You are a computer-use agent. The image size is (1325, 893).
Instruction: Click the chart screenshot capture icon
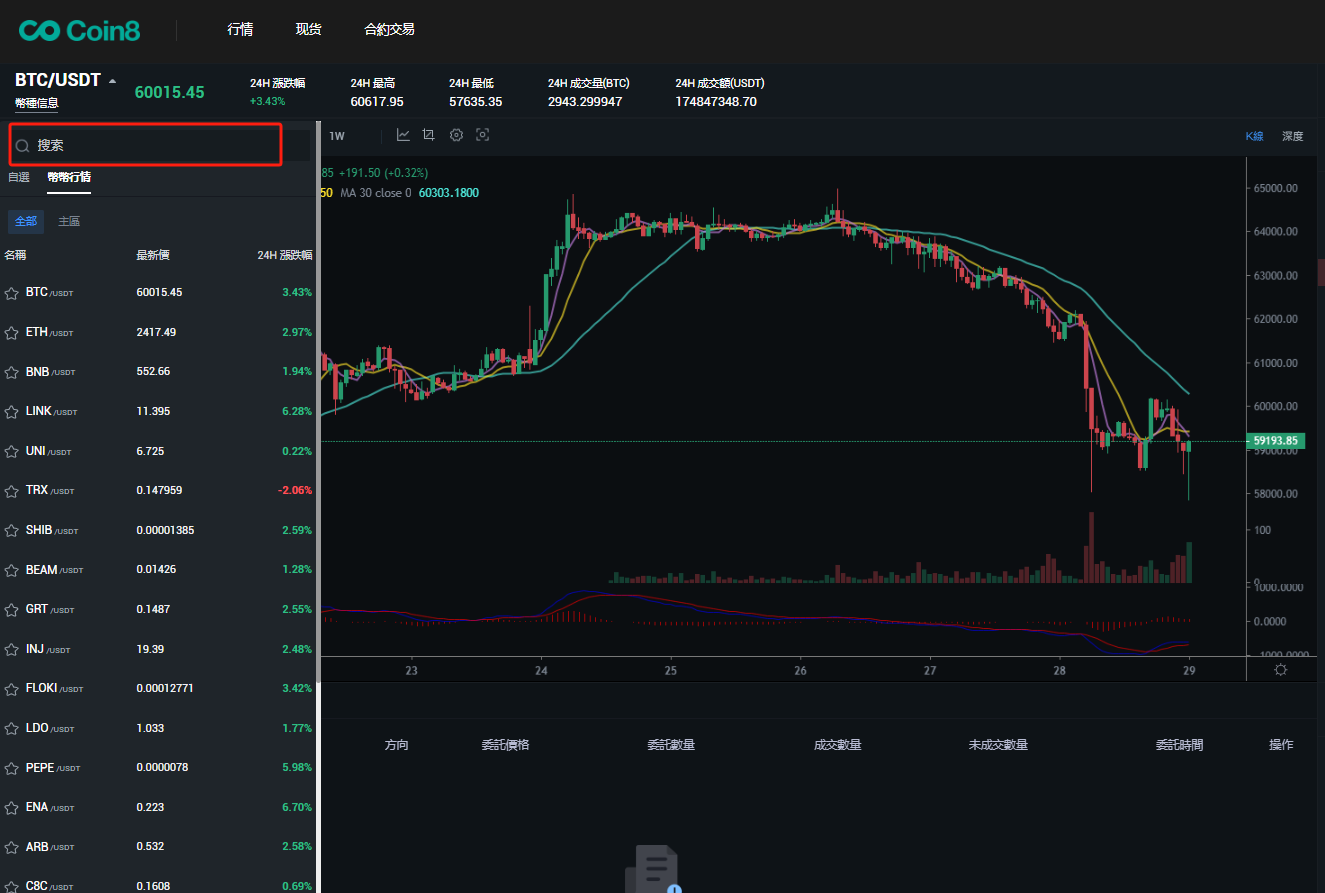coord(482,135)
